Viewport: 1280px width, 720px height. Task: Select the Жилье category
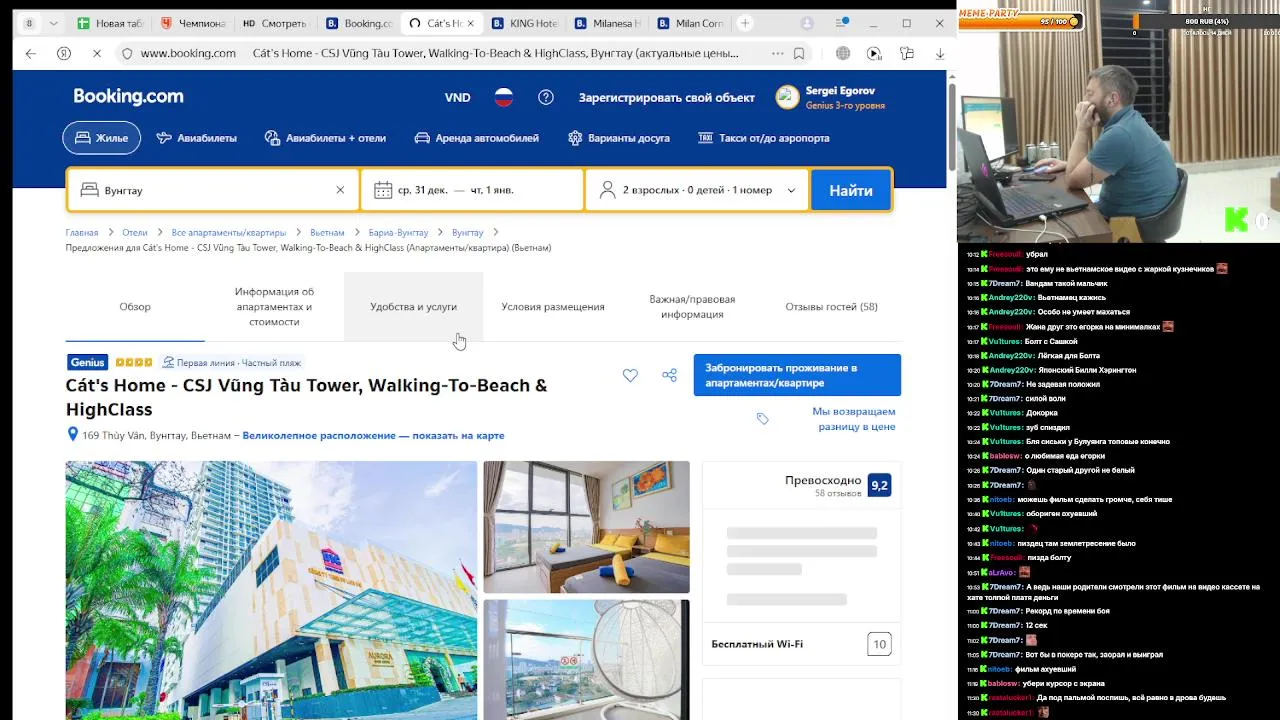point(101,138)
